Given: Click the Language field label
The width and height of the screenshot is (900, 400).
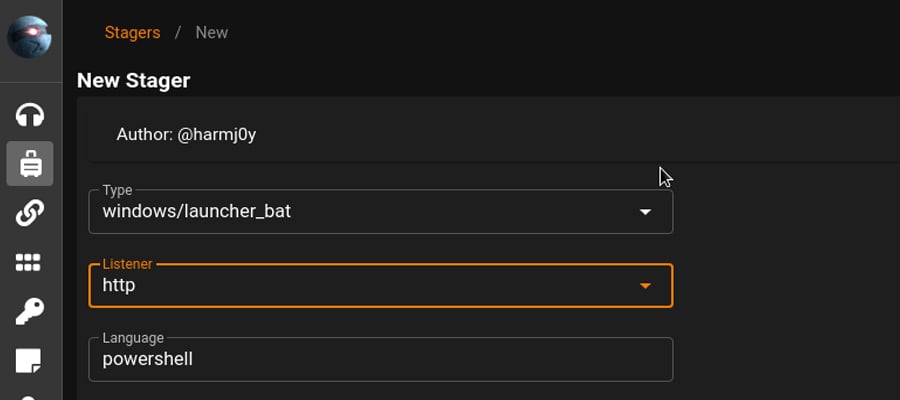Looking at the screenshot, I should coord(133,337).
